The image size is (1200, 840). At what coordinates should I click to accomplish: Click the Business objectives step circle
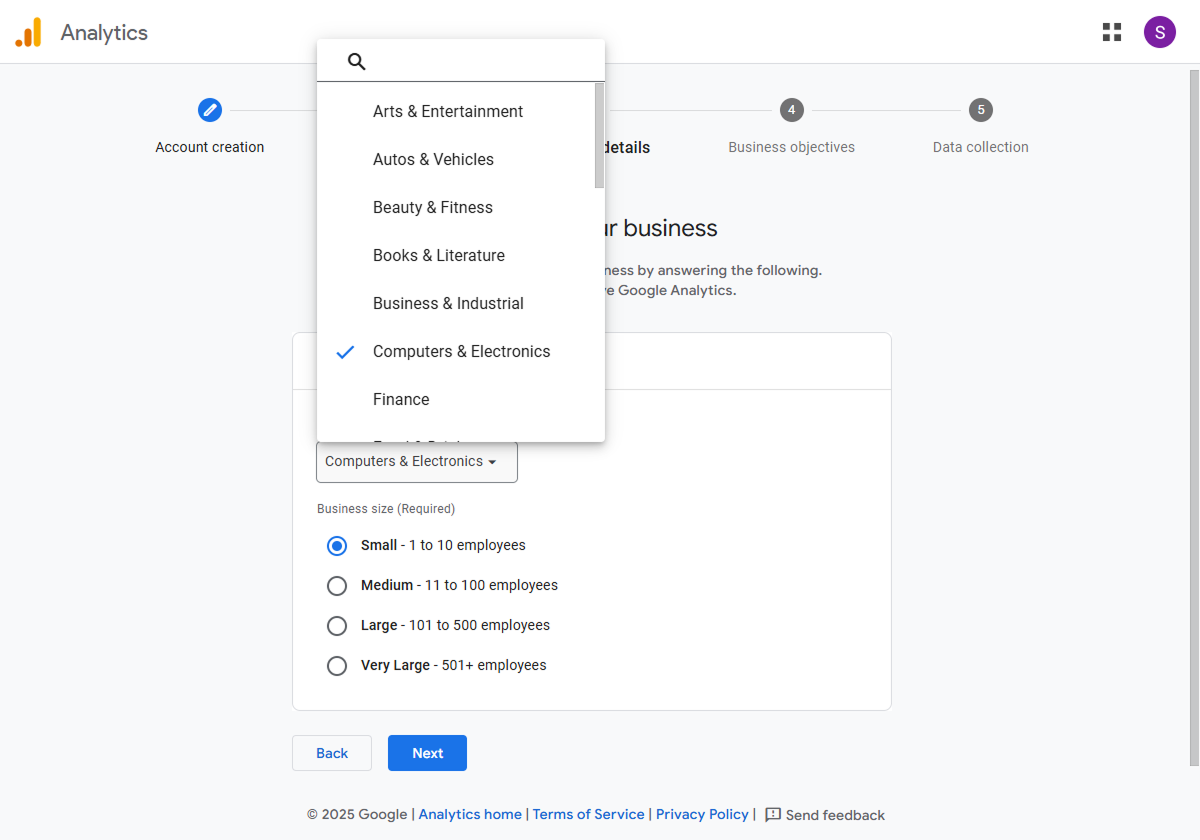point(791,110)
